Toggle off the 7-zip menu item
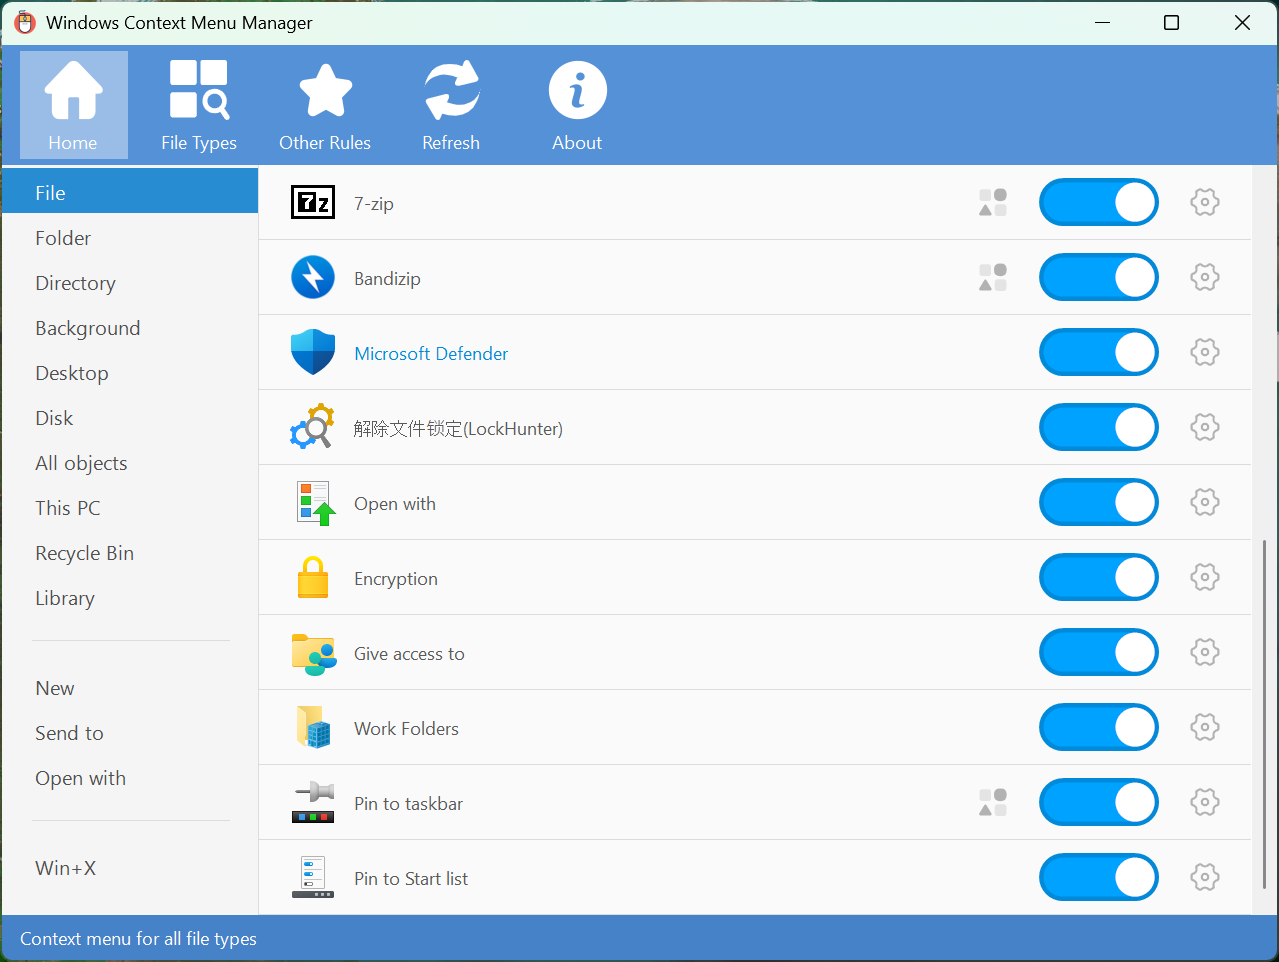 coord(1099,202)
